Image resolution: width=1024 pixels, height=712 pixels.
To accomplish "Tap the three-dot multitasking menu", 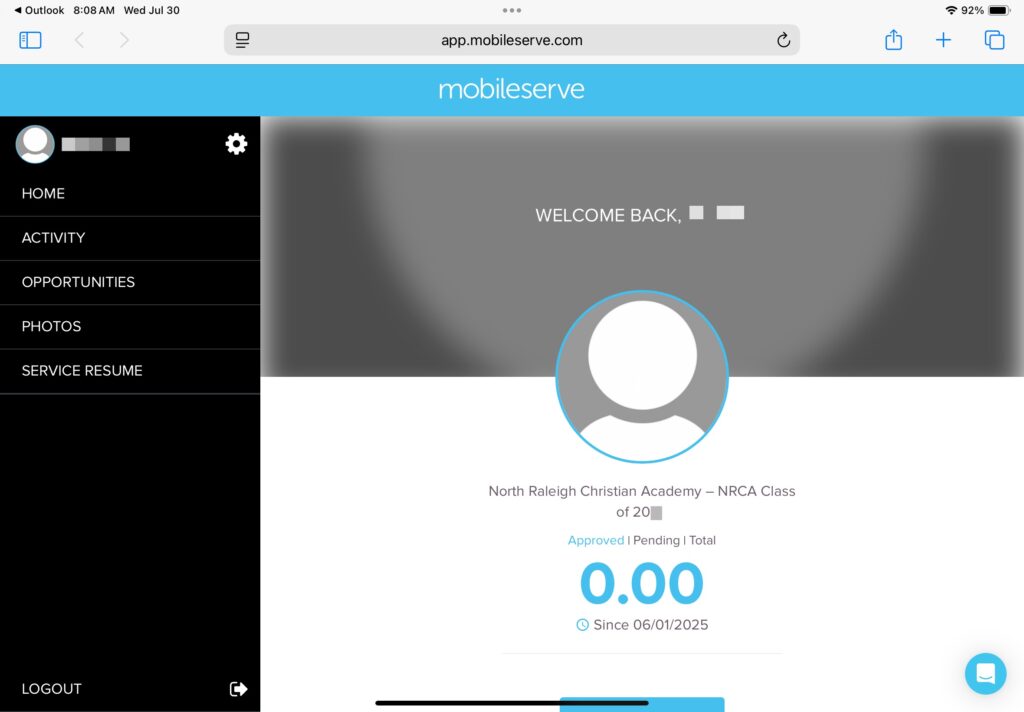I will 512,10.
